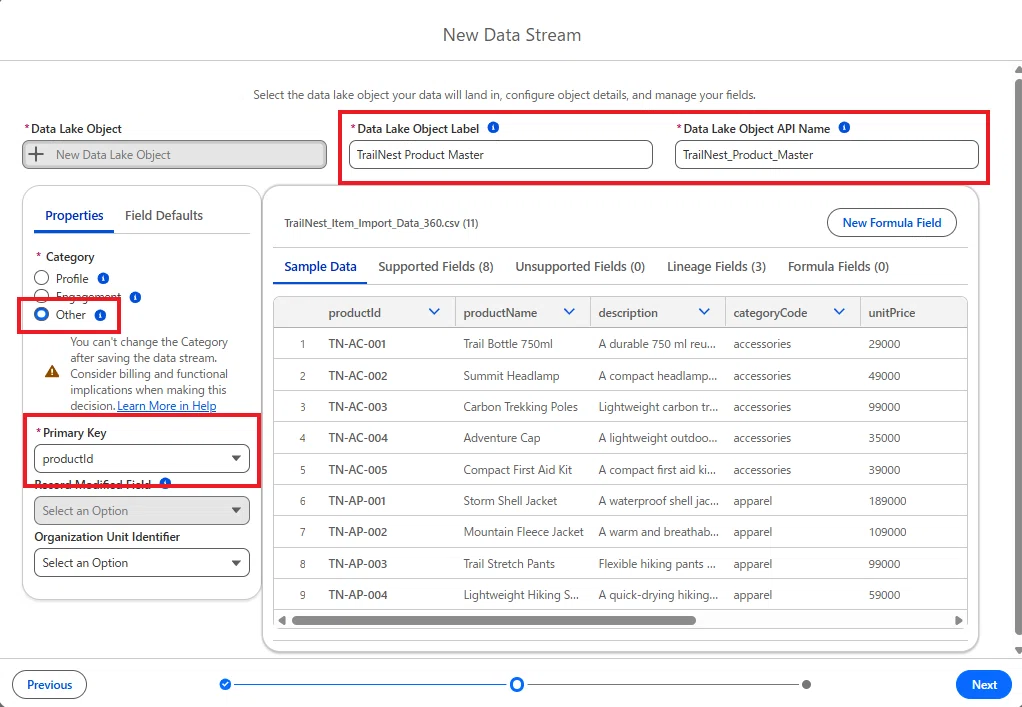Open the Organization Unit Identifier dropdown
Screen dimensions: 1022x707
[x=141, y=563]
